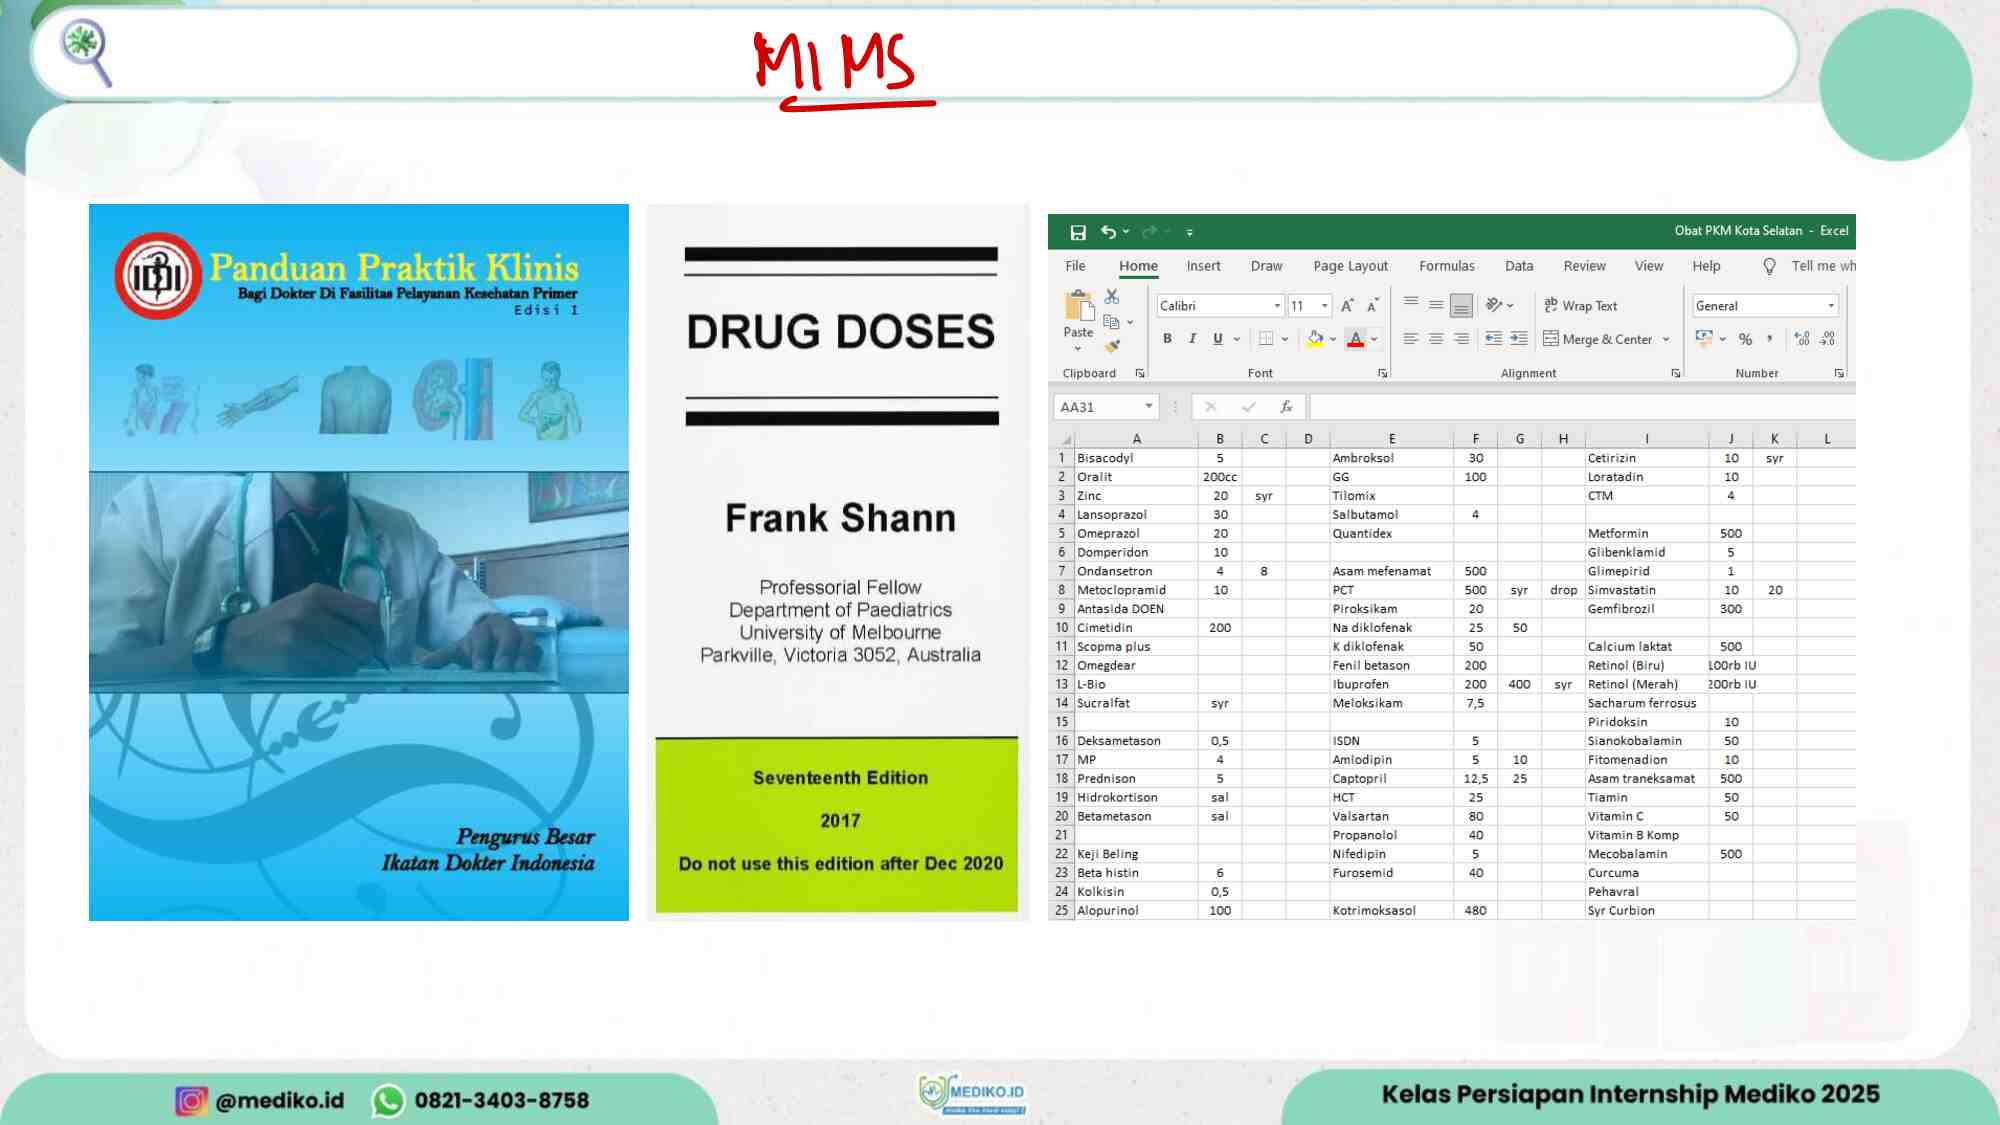
Task: Expand the Paste options arrow
Action: pos(1078,349)
